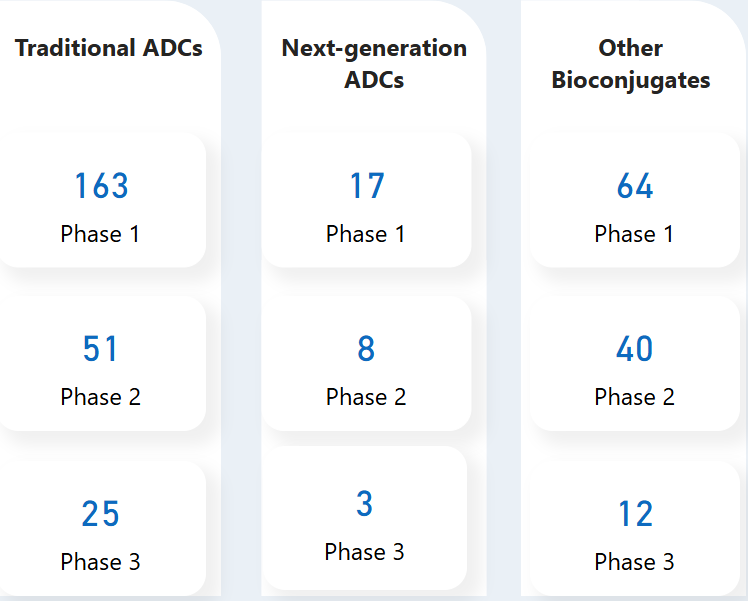Click the number 12 trial count
The image size is (748, 601).
coord(635,514)
